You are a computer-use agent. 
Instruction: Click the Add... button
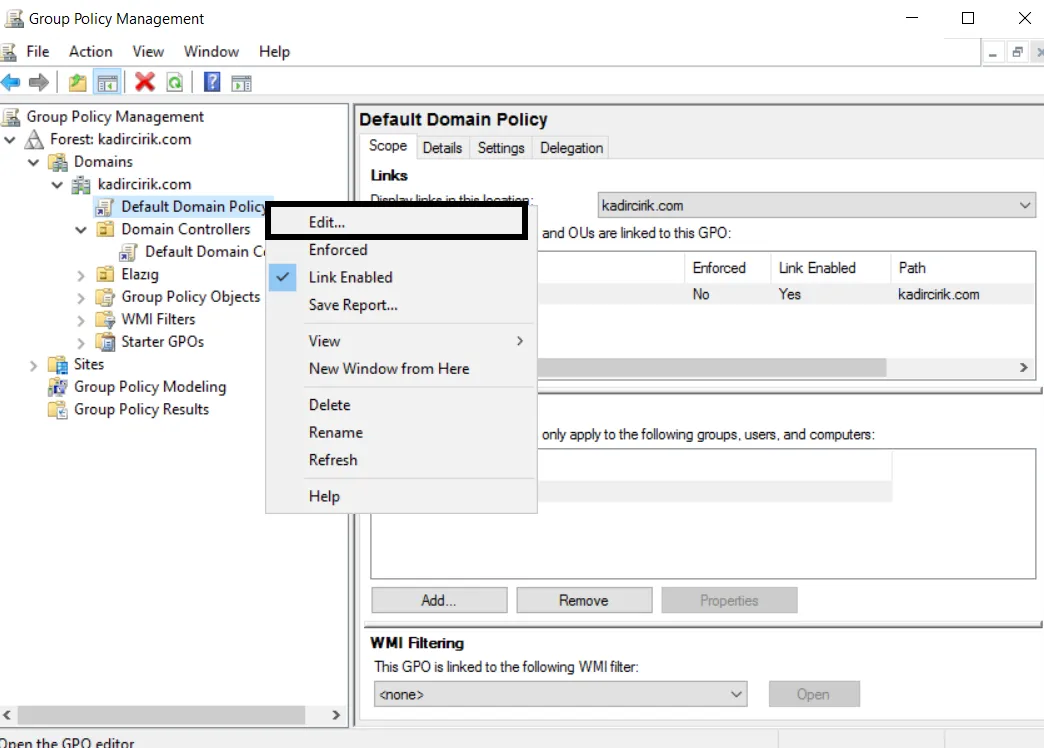point(439,600)
